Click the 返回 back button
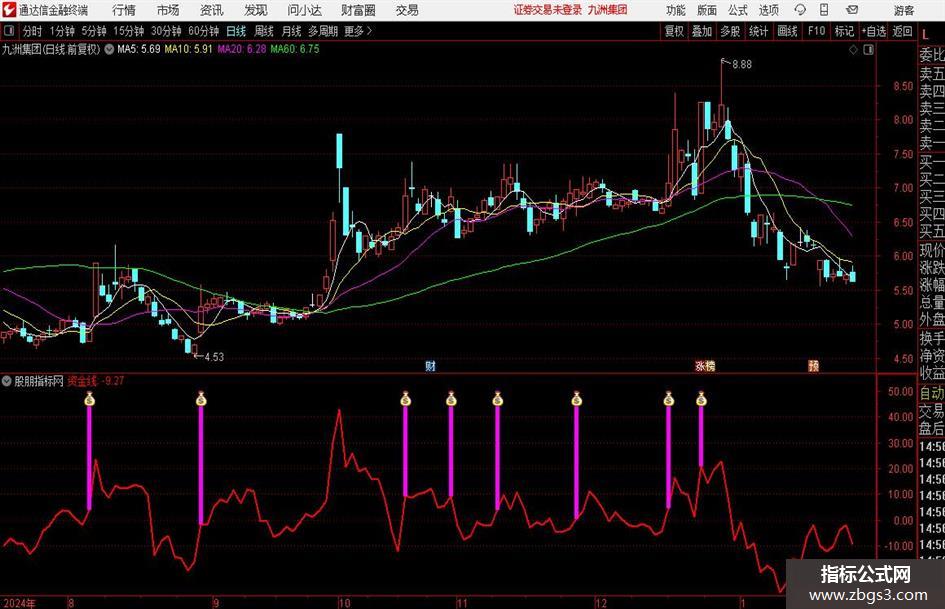945x609 pixels. click(x=902, y=31)
